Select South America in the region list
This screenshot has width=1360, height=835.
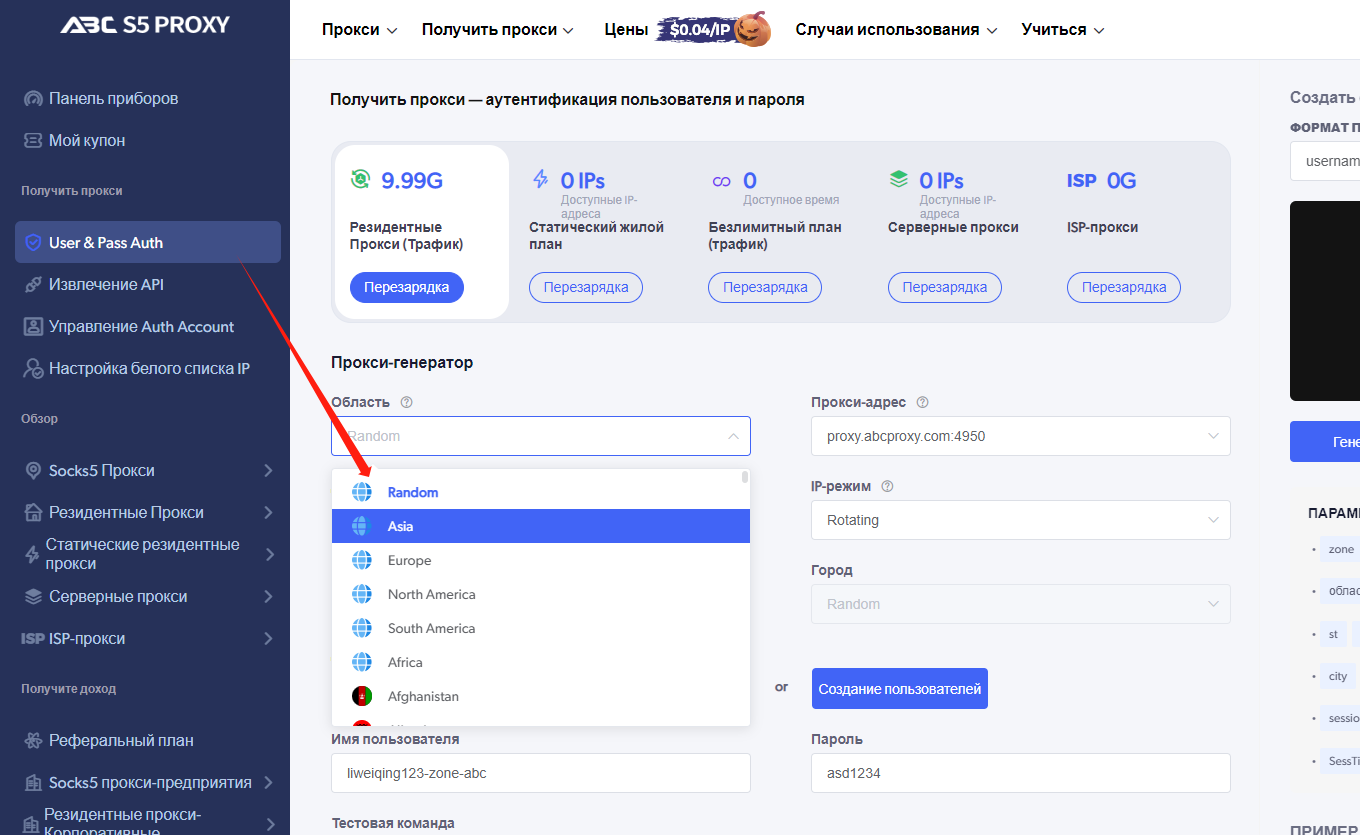pyautogui.click(x=541, y=628)
